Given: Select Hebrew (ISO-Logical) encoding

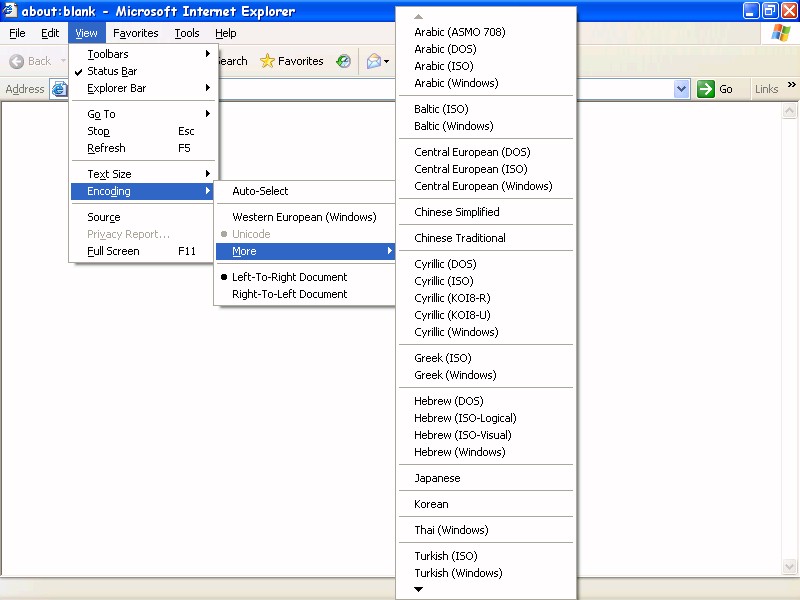Looking at the screenshot, I should tap(486, 418).
